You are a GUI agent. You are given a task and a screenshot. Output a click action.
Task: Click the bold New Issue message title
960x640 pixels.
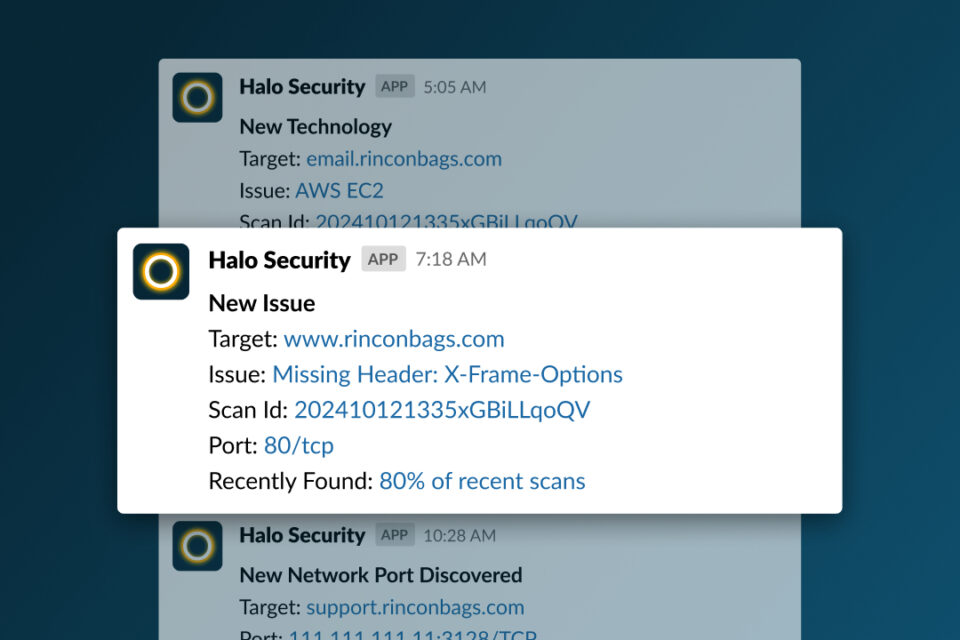pos(261,303)
